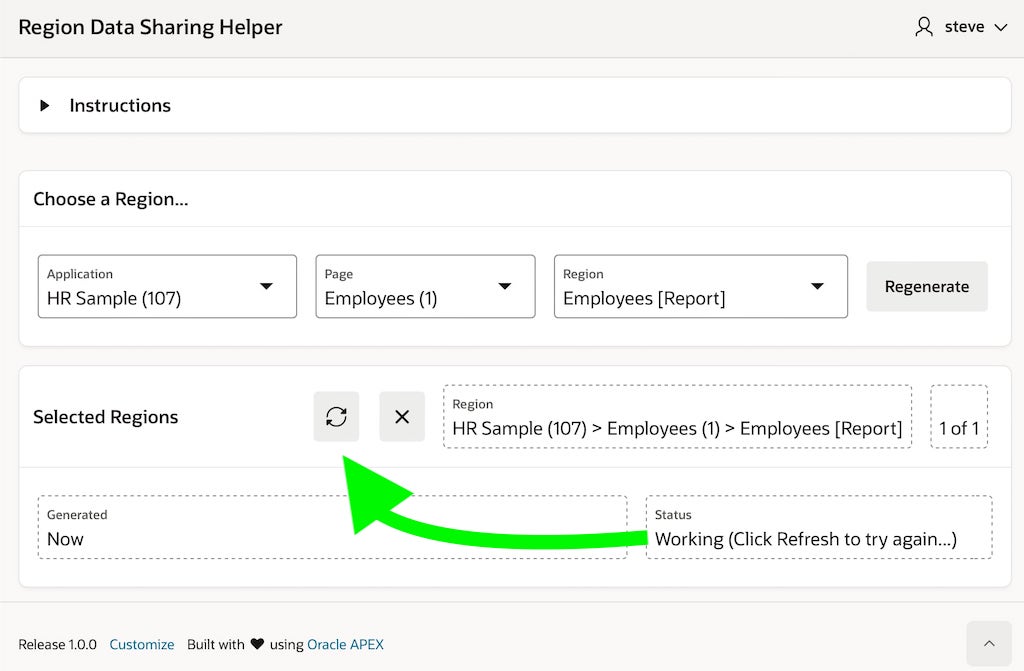Click the heart icon in the footer
Viewport: 1024px width, 671px height.
257,645
